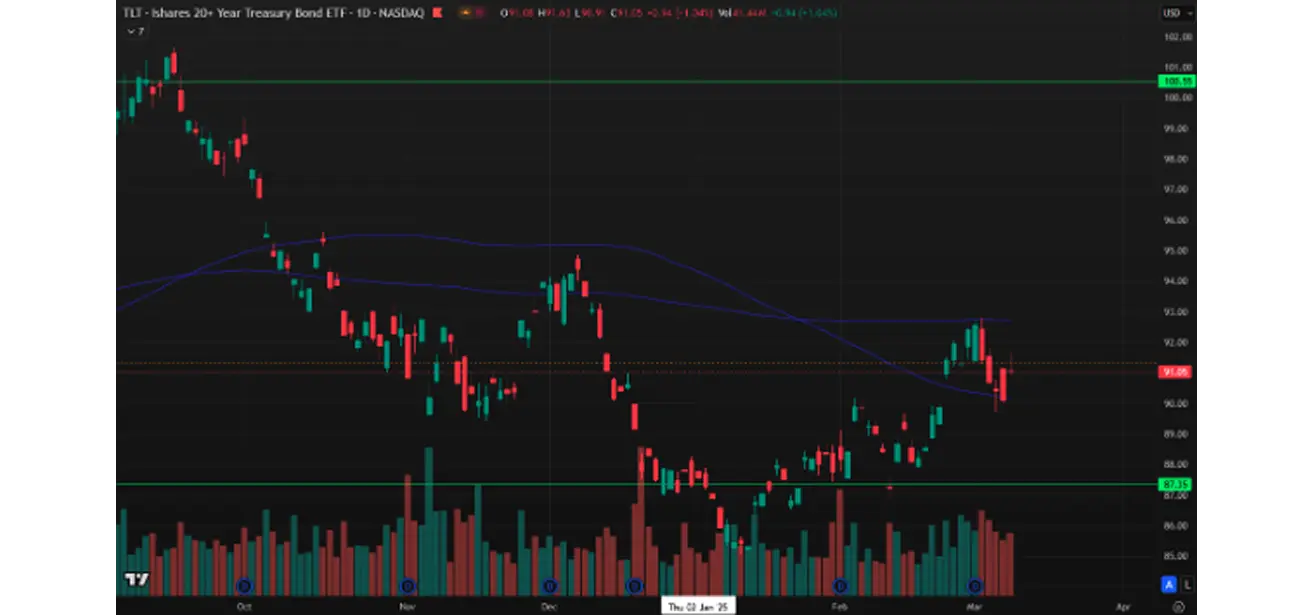Image resolution: width=1312 pixels, height=615 pixels.
Task: Click the TradingView logo on the chart
Action: pyautogui.click(x=136, y=579)
